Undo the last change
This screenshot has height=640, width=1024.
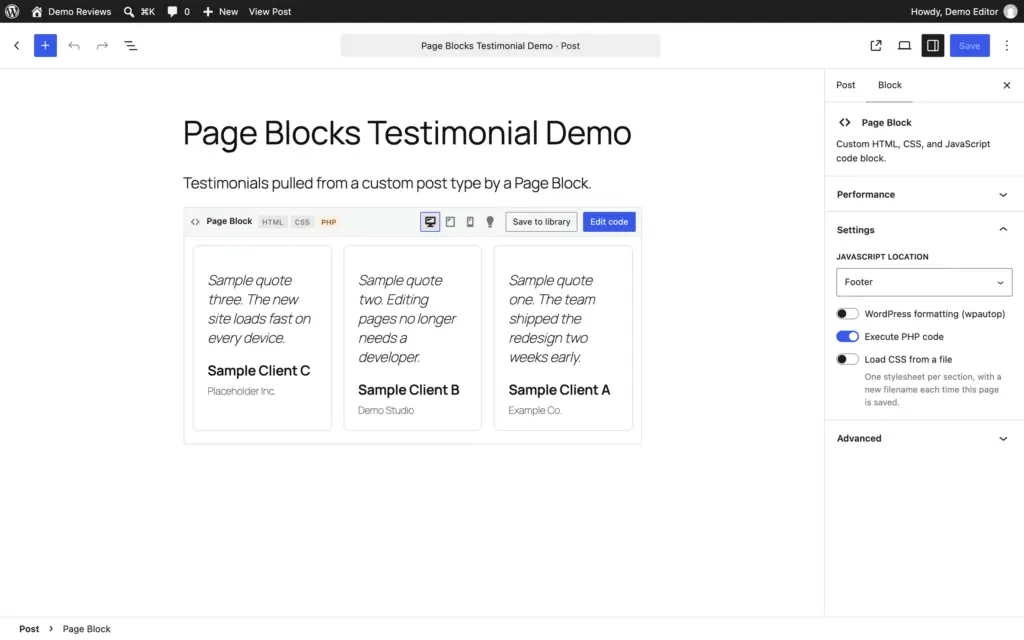[x=74, y=46]
